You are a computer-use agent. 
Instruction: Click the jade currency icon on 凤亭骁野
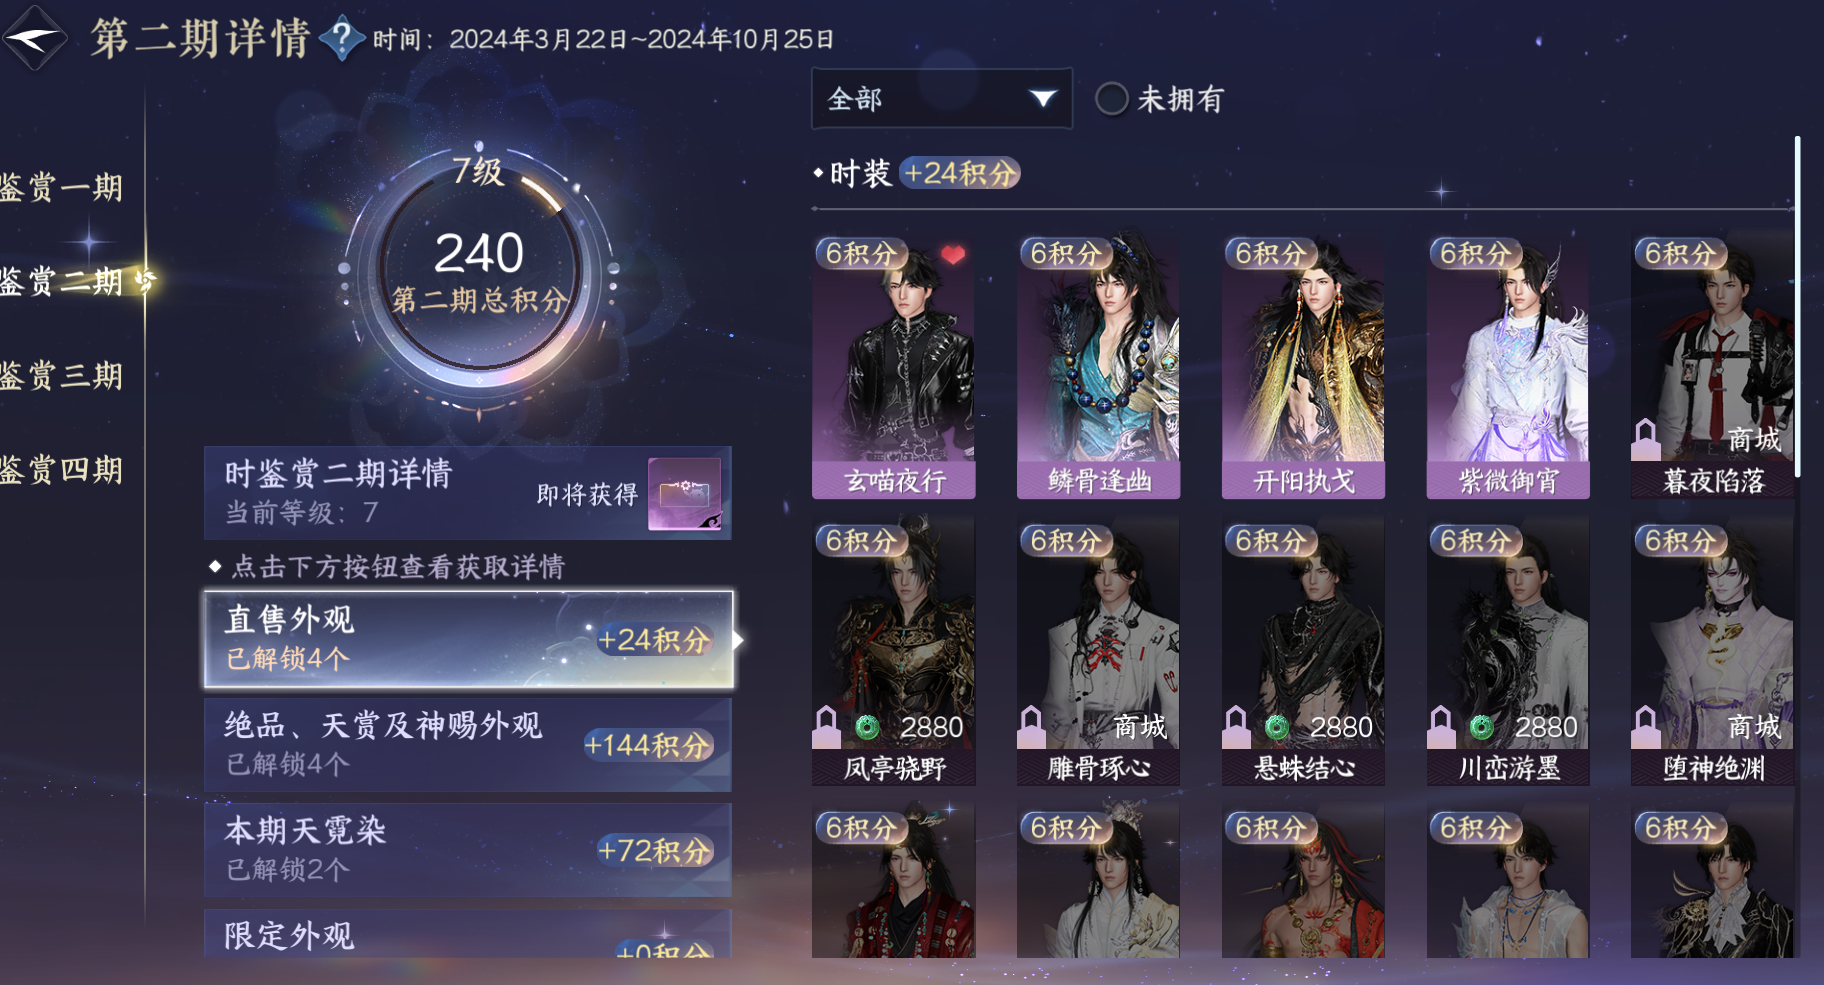point(867,727)
